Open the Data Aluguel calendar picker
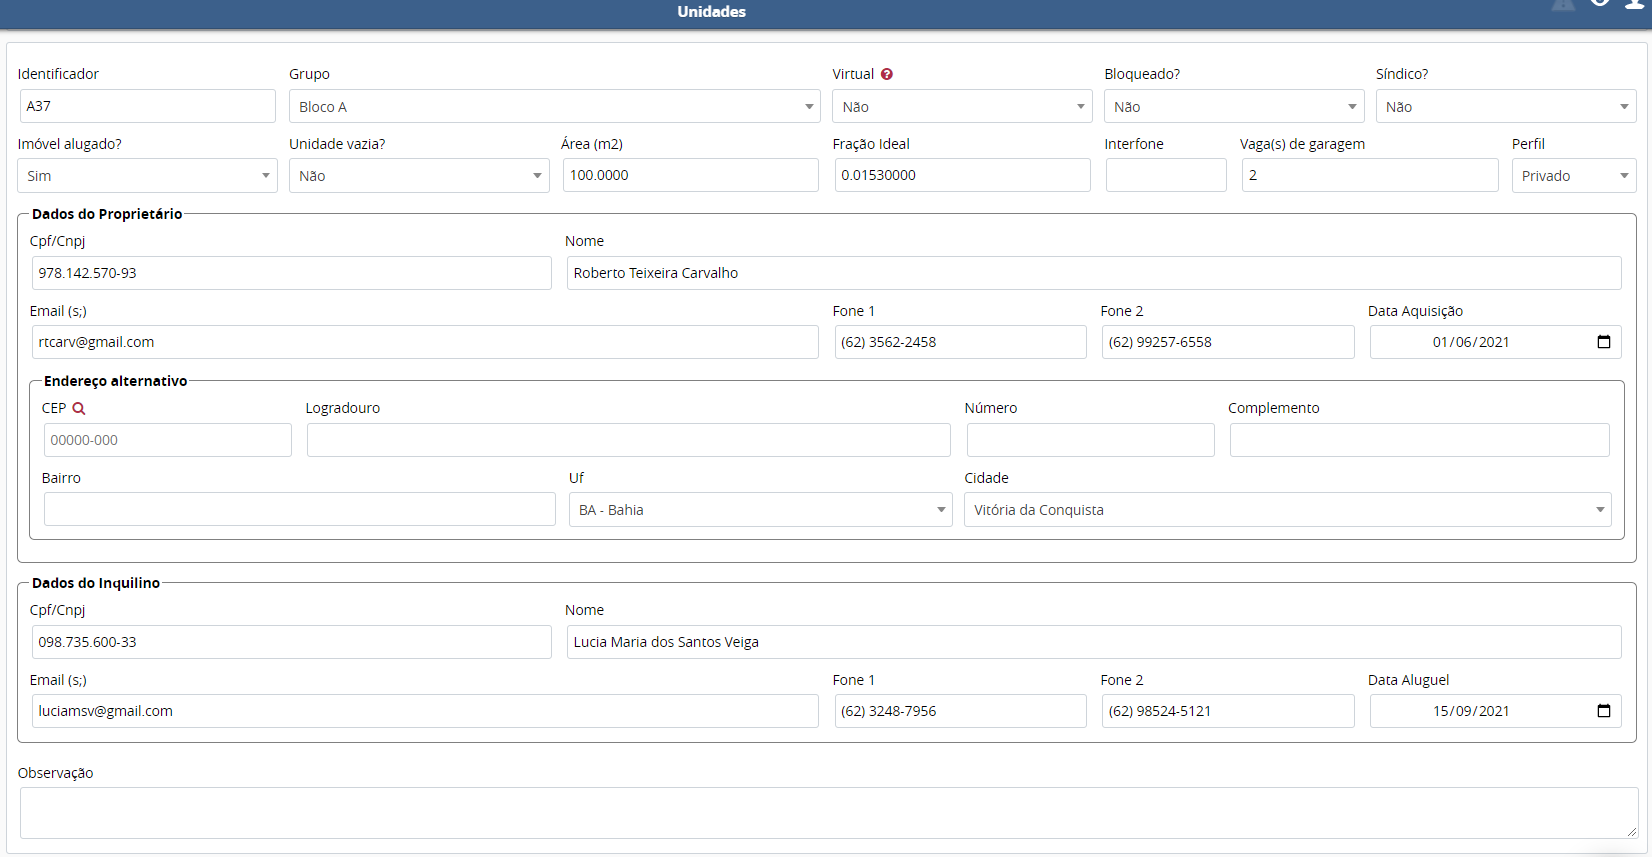 (1604, 711)
